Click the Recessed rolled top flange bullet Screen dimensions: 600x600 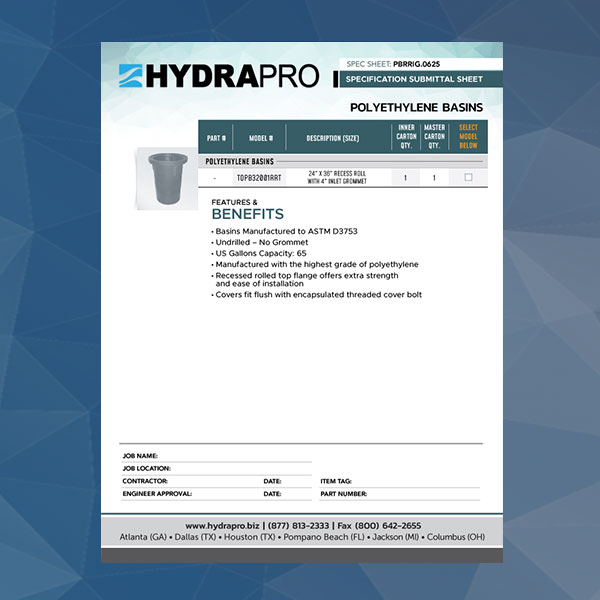(305, 280)
